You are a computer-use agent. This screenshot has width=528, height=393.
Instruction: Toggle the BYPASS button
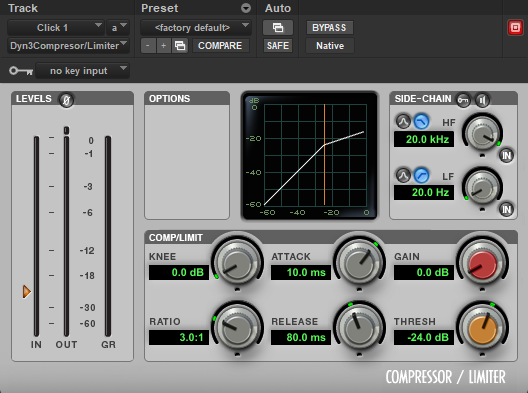[329, 28]
